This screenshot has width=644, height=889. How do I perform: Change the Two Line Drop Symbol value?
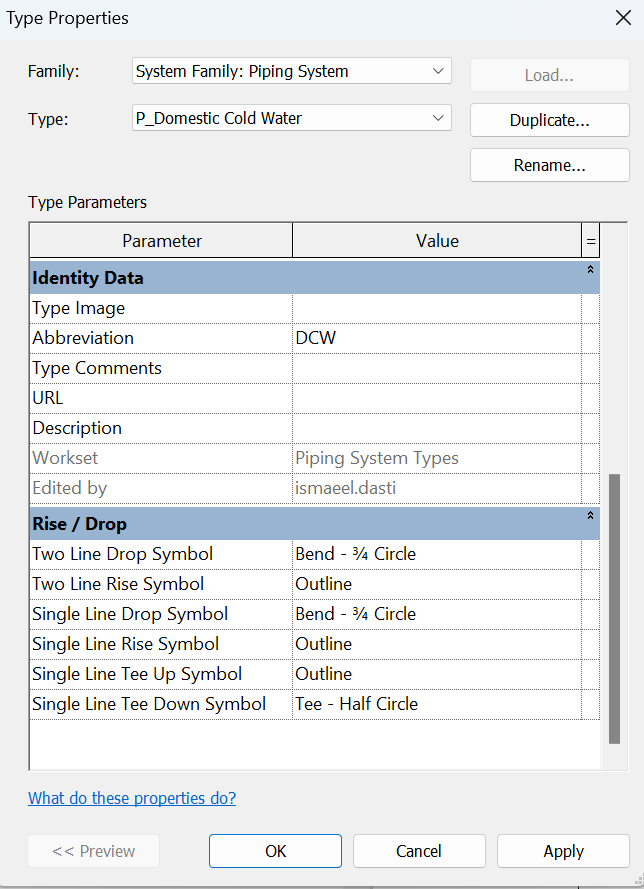[437, 553]
